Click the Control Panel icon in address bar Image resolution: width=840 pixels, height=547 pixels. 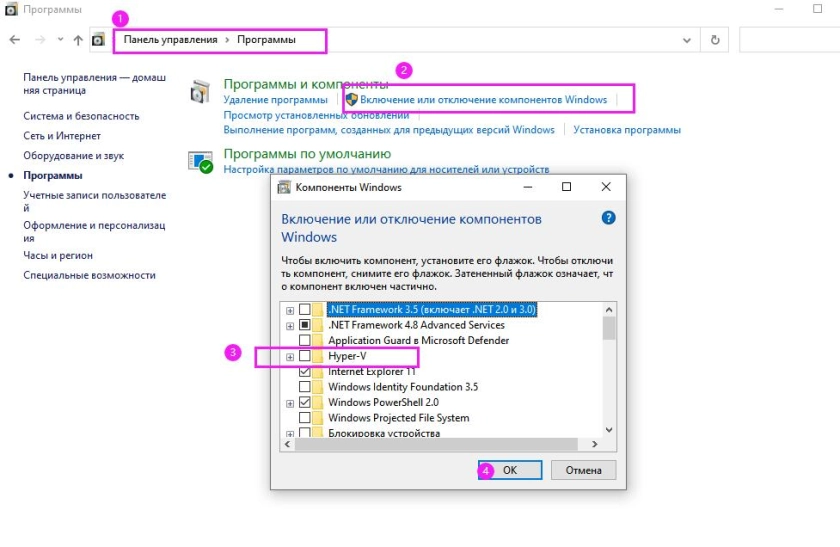pos(98,40)
